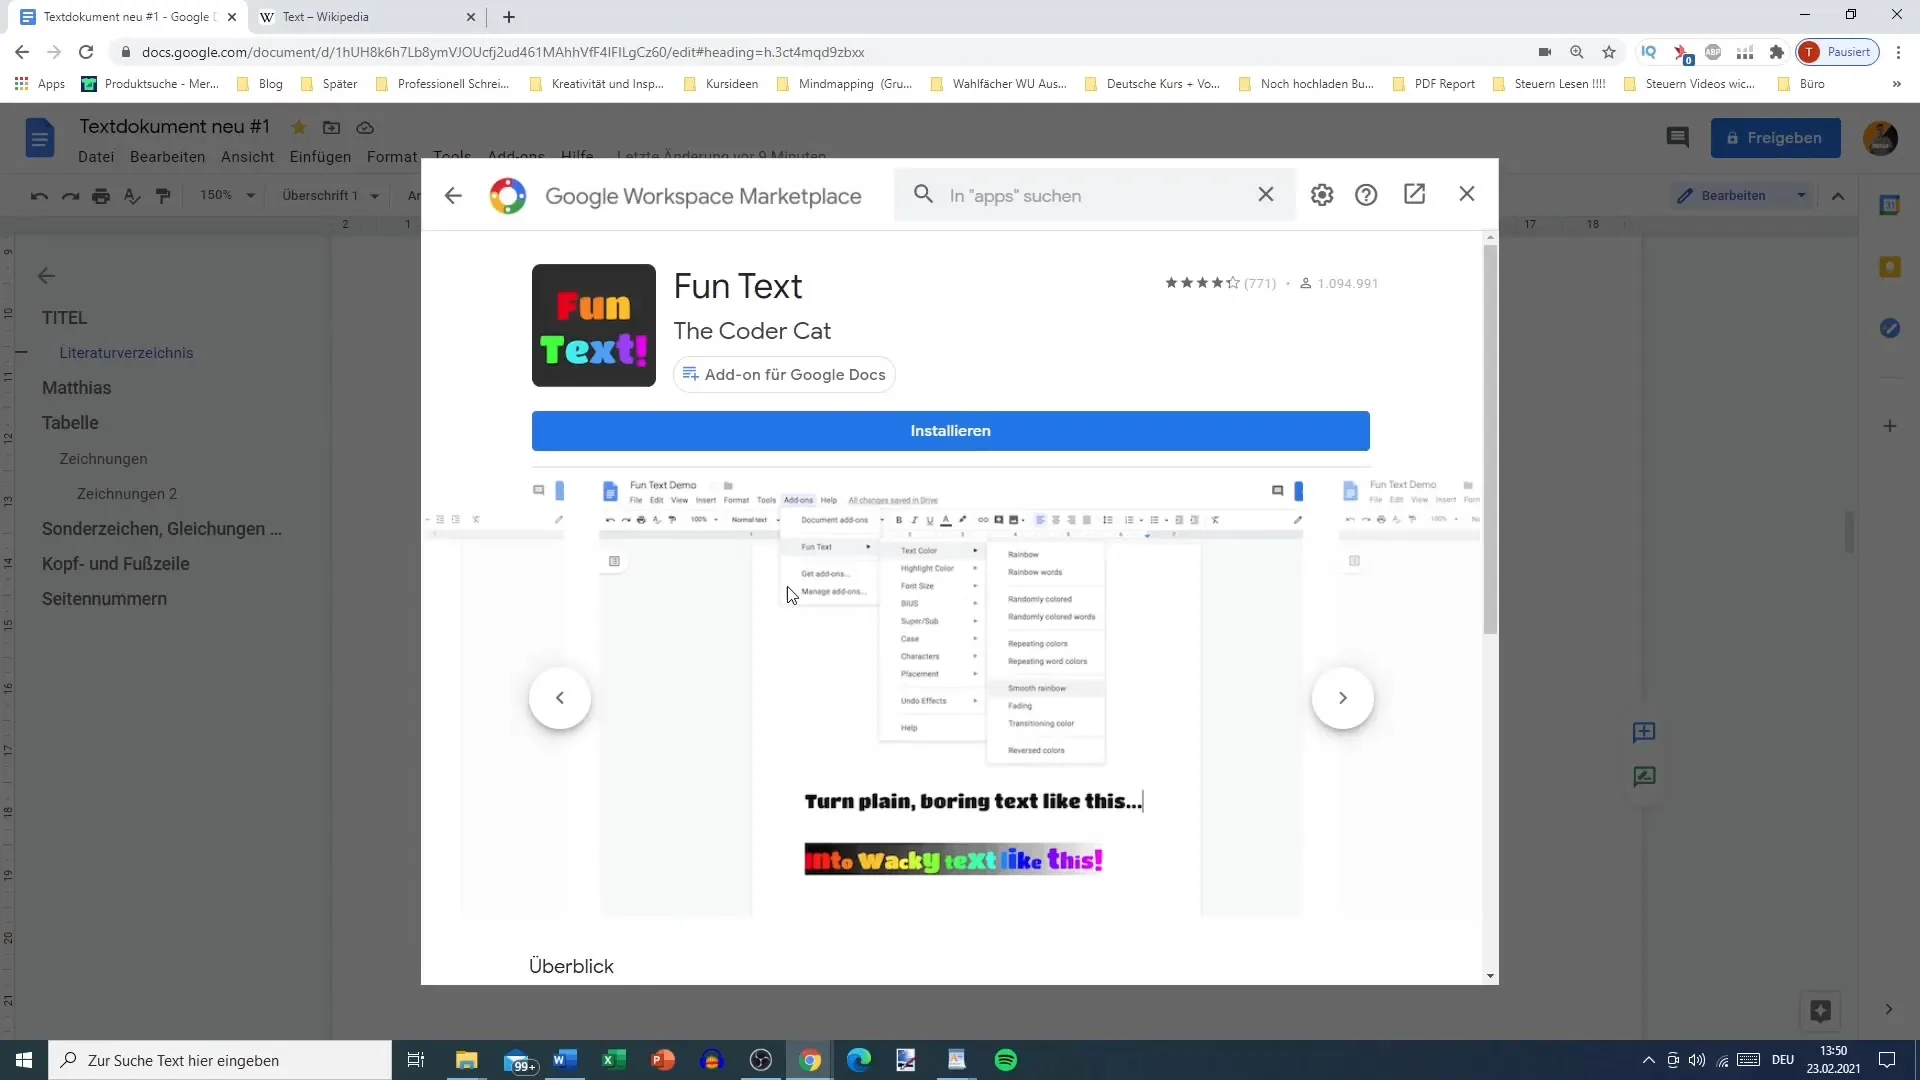Clear the apps search field
1920x1080 pixels.
coord(1266,194)
